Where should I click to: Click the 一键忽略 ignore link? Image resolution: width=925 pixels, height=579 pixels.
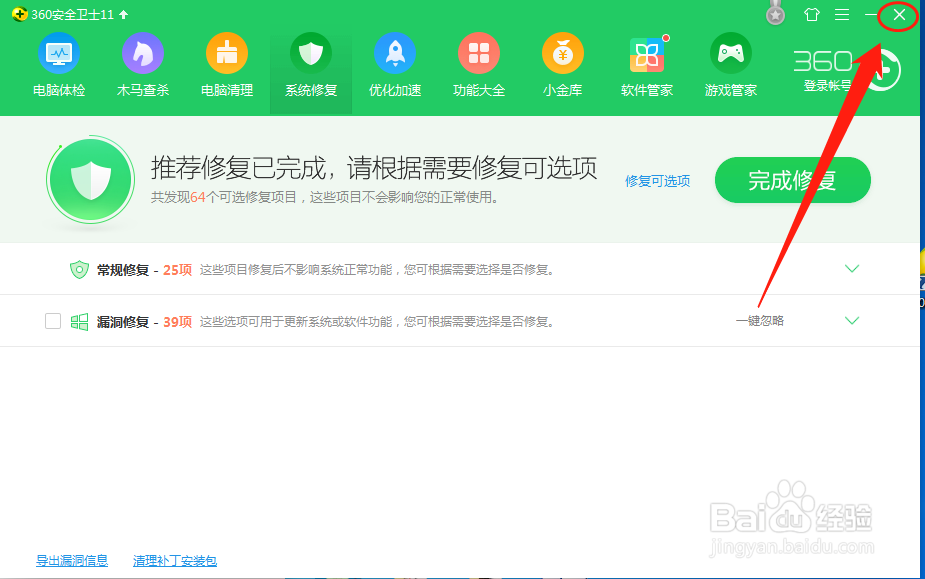tap(762, 320)
